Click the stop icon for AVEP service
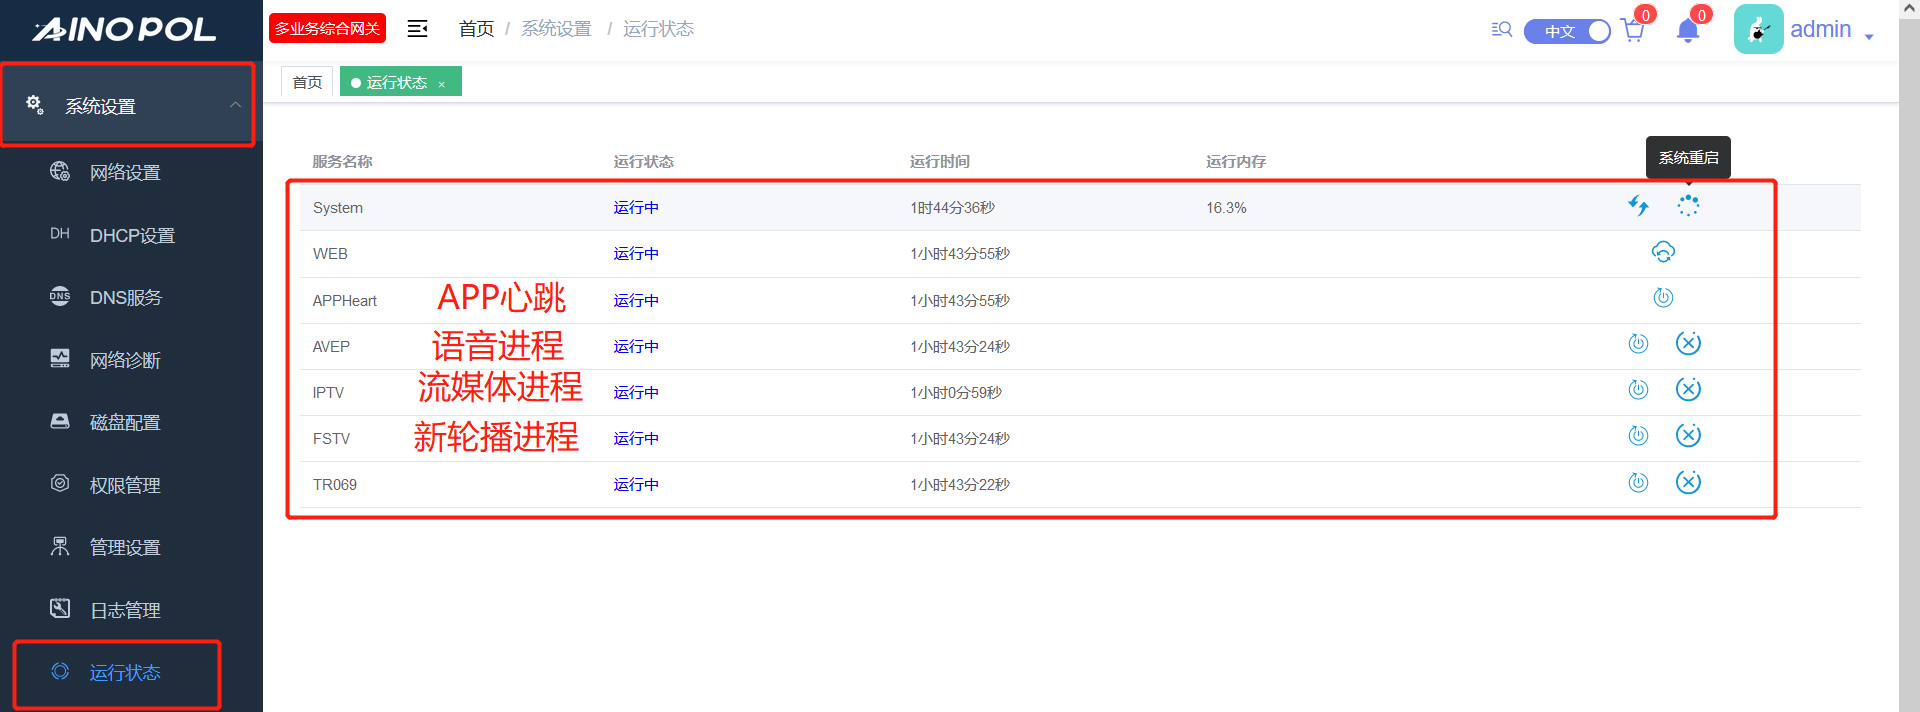 (x=1688, y=344)
